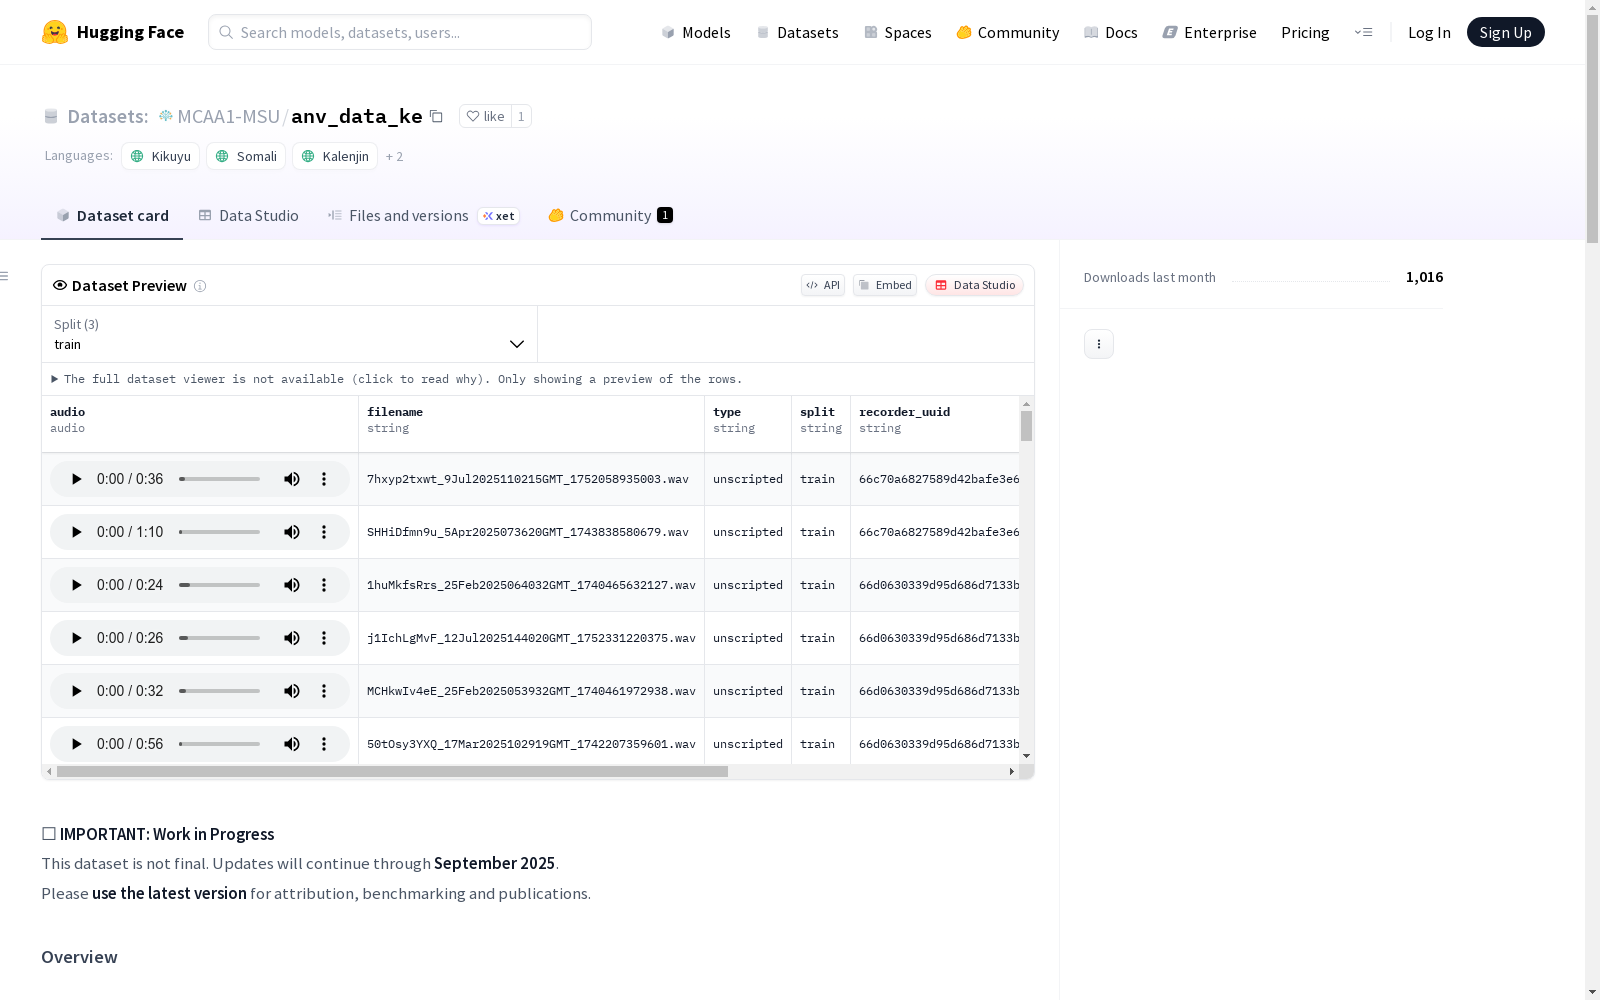Expand the dataset viewer not available notice

click(397, 379)
